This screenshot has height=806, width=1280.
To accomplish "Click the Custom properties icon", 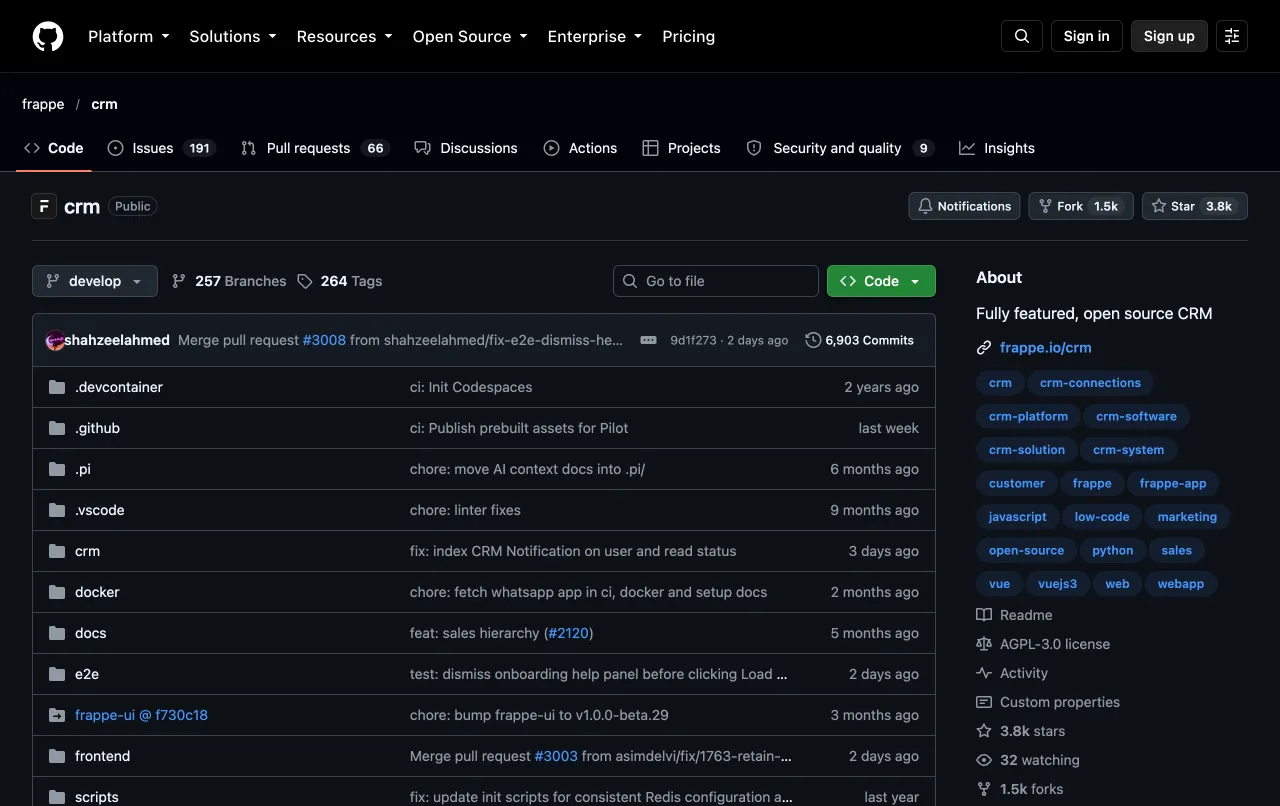I will (x=984, y=702).
